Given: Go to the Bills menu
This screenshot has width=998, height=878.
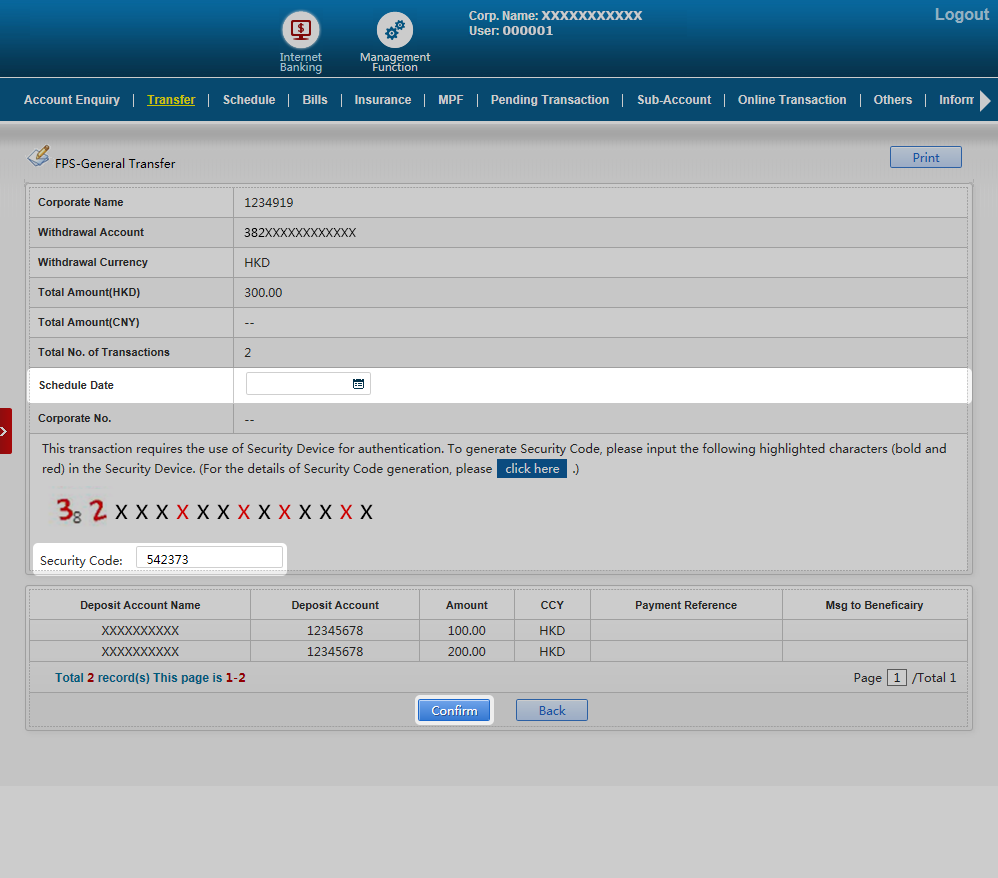Looking at the screenshot, I should click(x=315, y=100).
